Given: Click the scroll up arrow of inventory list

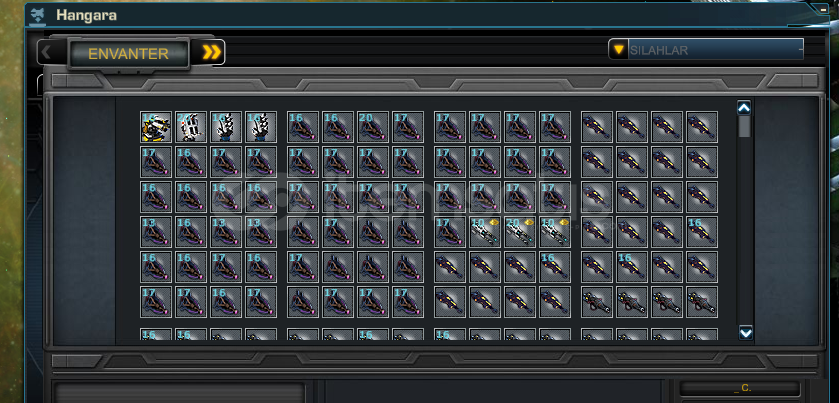Looking at the screenshot, I should click(744, 108).
